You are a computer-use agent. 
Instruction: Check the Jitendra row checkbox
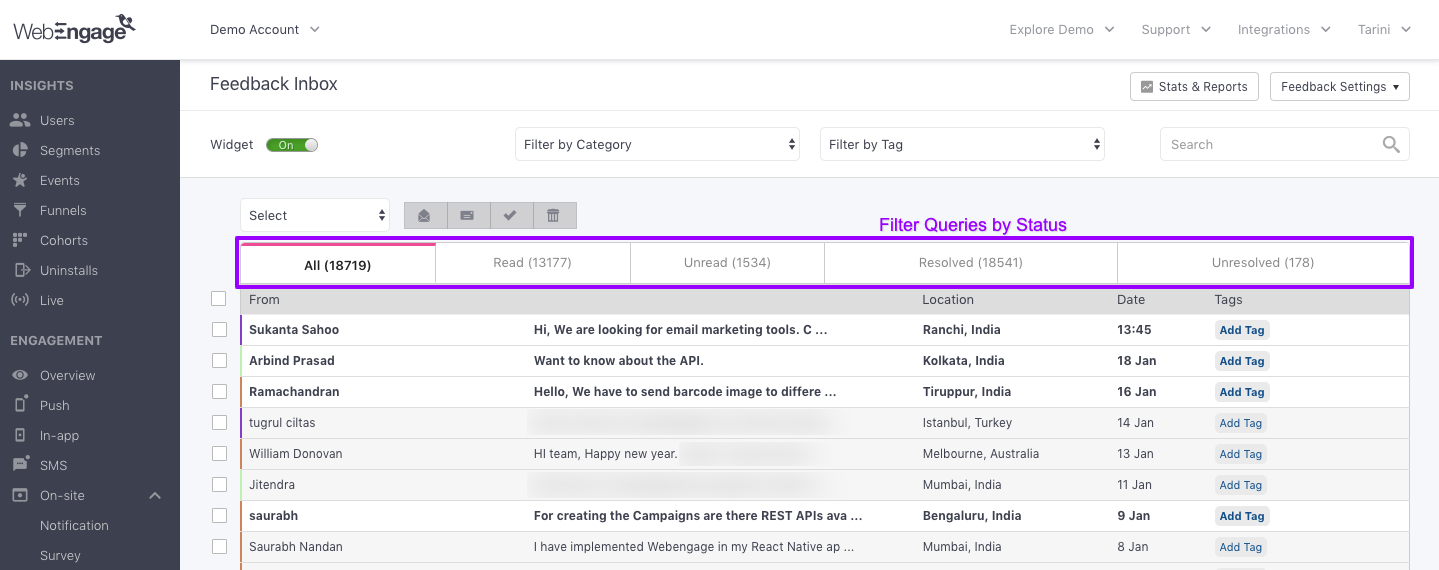(x=219, y=484)
